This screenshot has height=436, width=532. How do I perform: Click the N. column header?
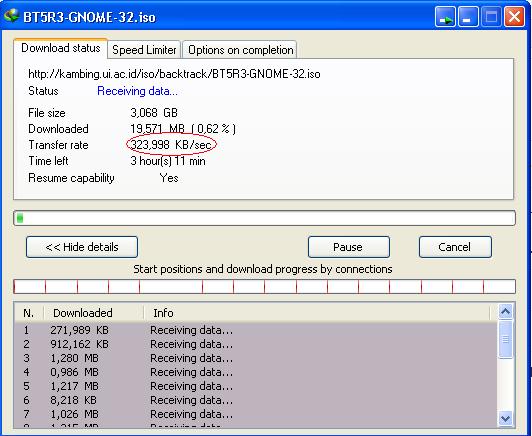28,313
